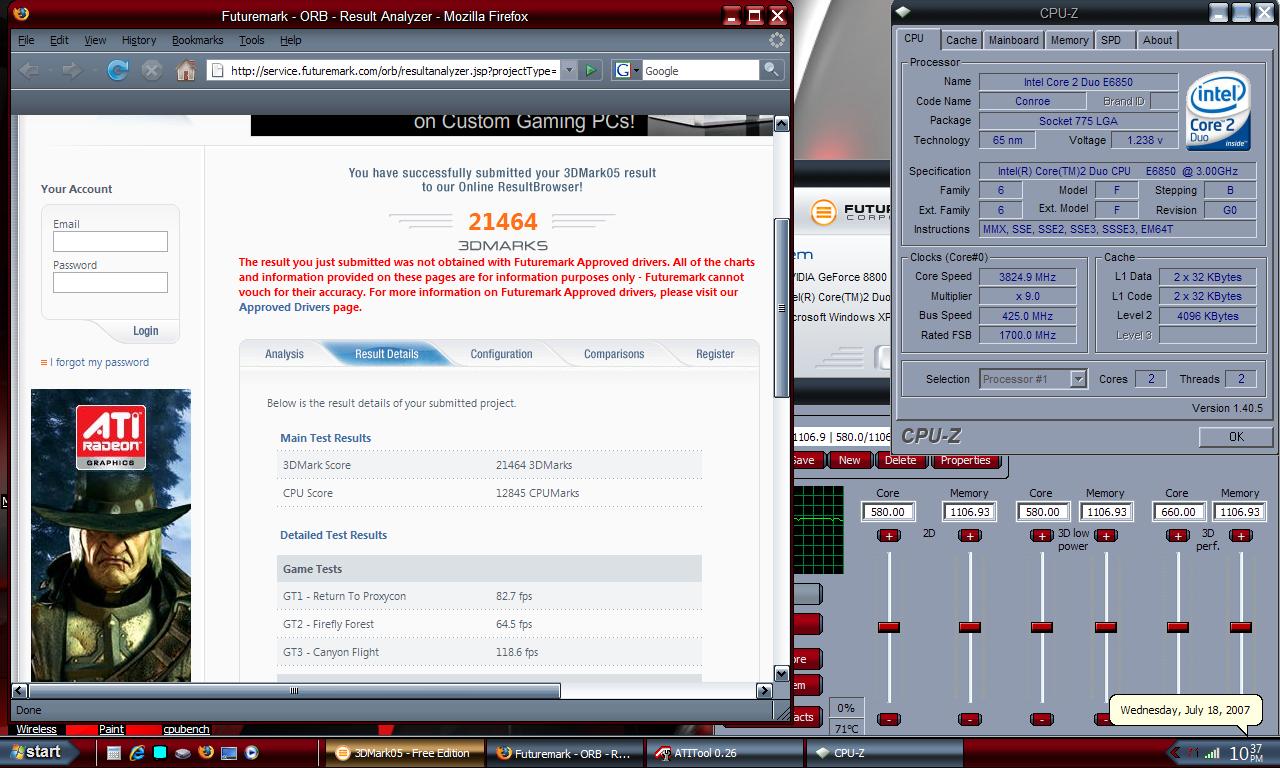This screenshot has width=1280, height=768.
Task: Click the Firefox Stop loading icon
Action: coord(151,70)
